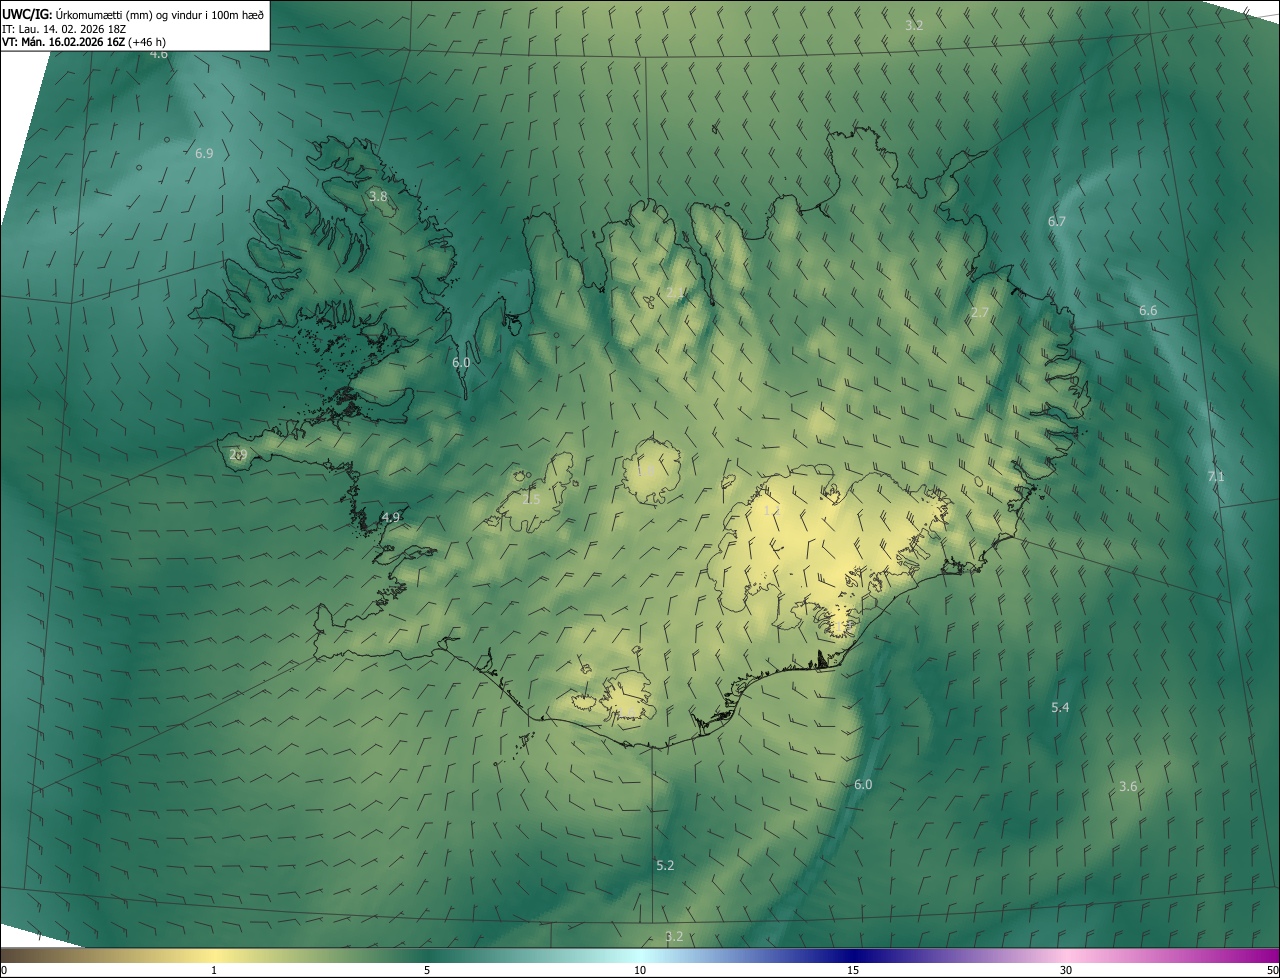Click the 2.9 value on the peninsula tip
The height and width of the screenshot is (978, 1280).
click(238, 455)
